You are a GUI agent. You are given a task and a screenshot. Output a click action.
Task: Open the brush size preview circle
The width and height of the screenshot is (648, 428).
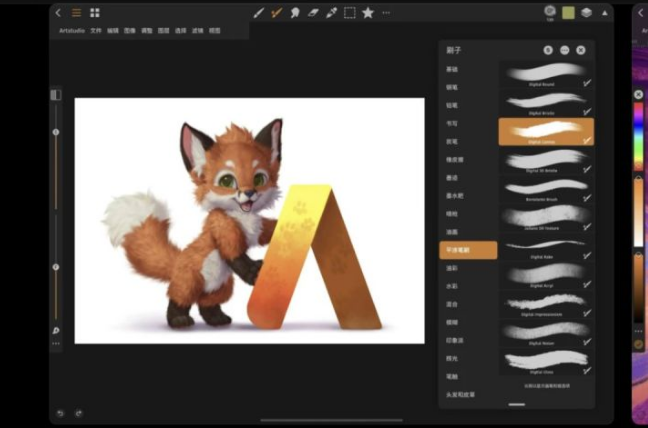pyautogui.click(x=549, y=11)
